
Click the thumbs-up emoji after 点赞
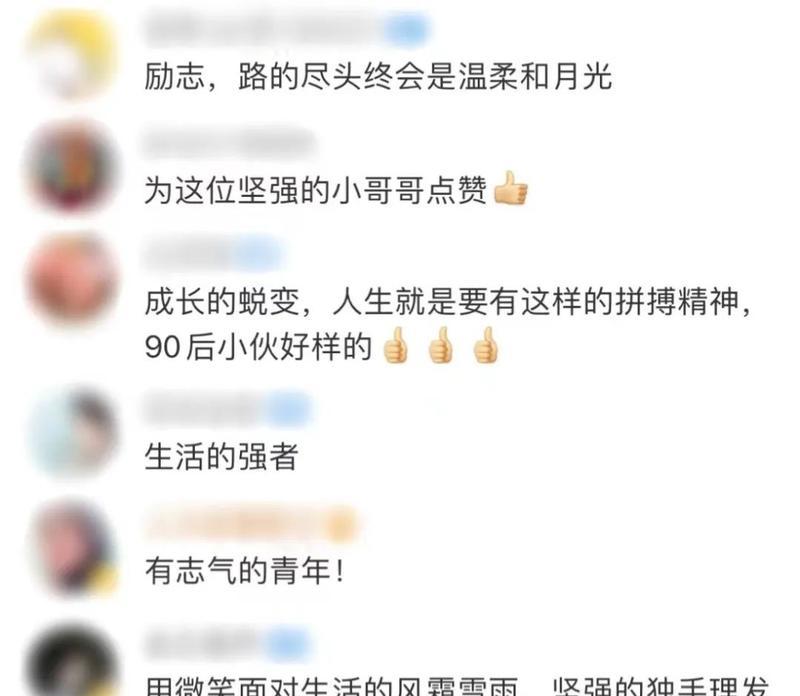pos(511,188)
